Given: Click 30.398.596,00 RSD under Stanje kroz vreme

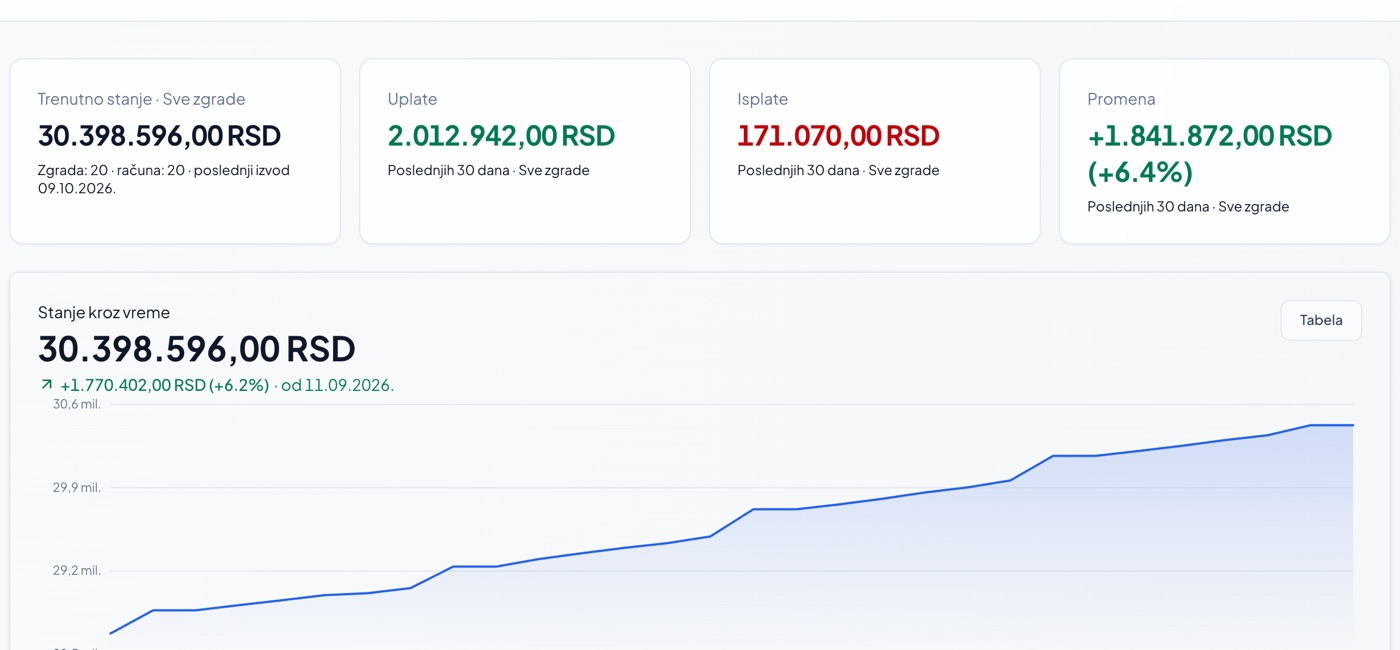Looking at the screenshot, I should click(x=197, y=349).
